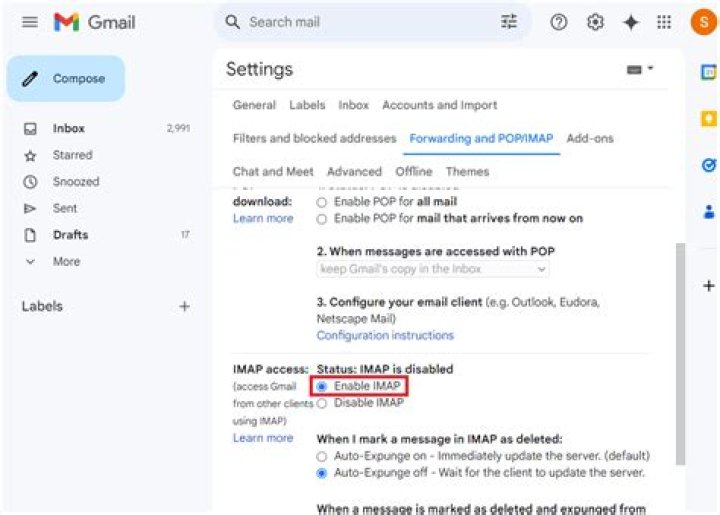Switch to the Filters and blocked addresses tab
The width and height of the screenshot is (720, 515).
pos(314,138)
